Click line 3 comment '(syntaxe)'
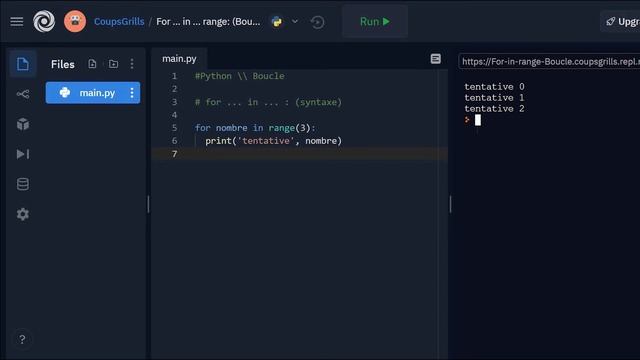The height and width of the screenshot is (360, 640). (318, 102)
